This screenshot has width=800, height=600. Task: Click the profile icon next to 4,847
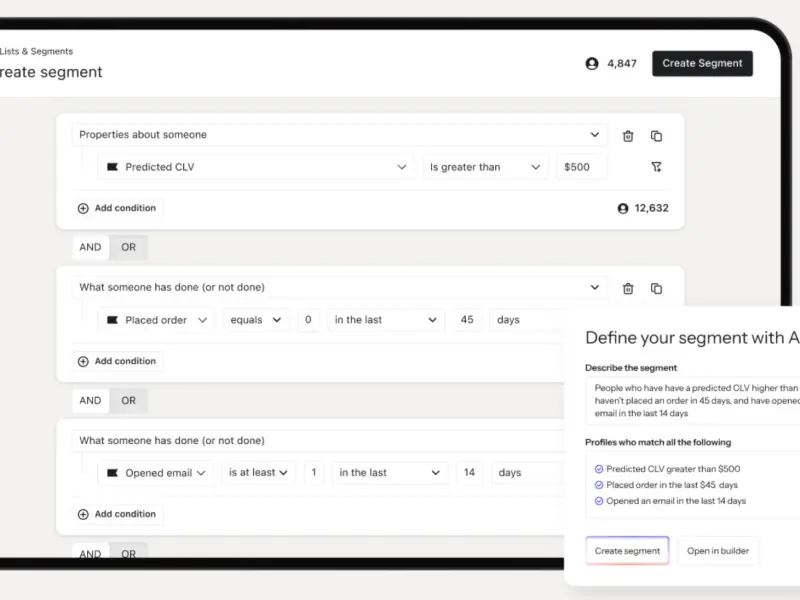592,64
